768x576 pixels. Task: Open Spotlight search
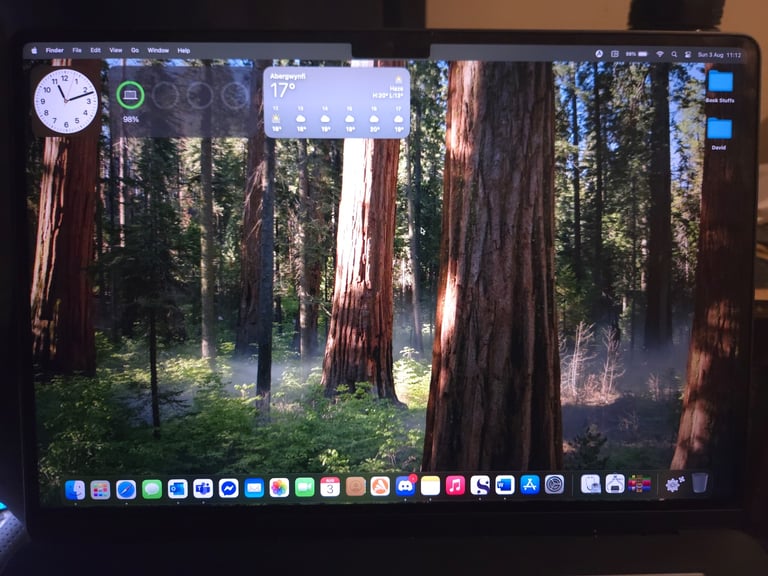[x=674, y=54]
